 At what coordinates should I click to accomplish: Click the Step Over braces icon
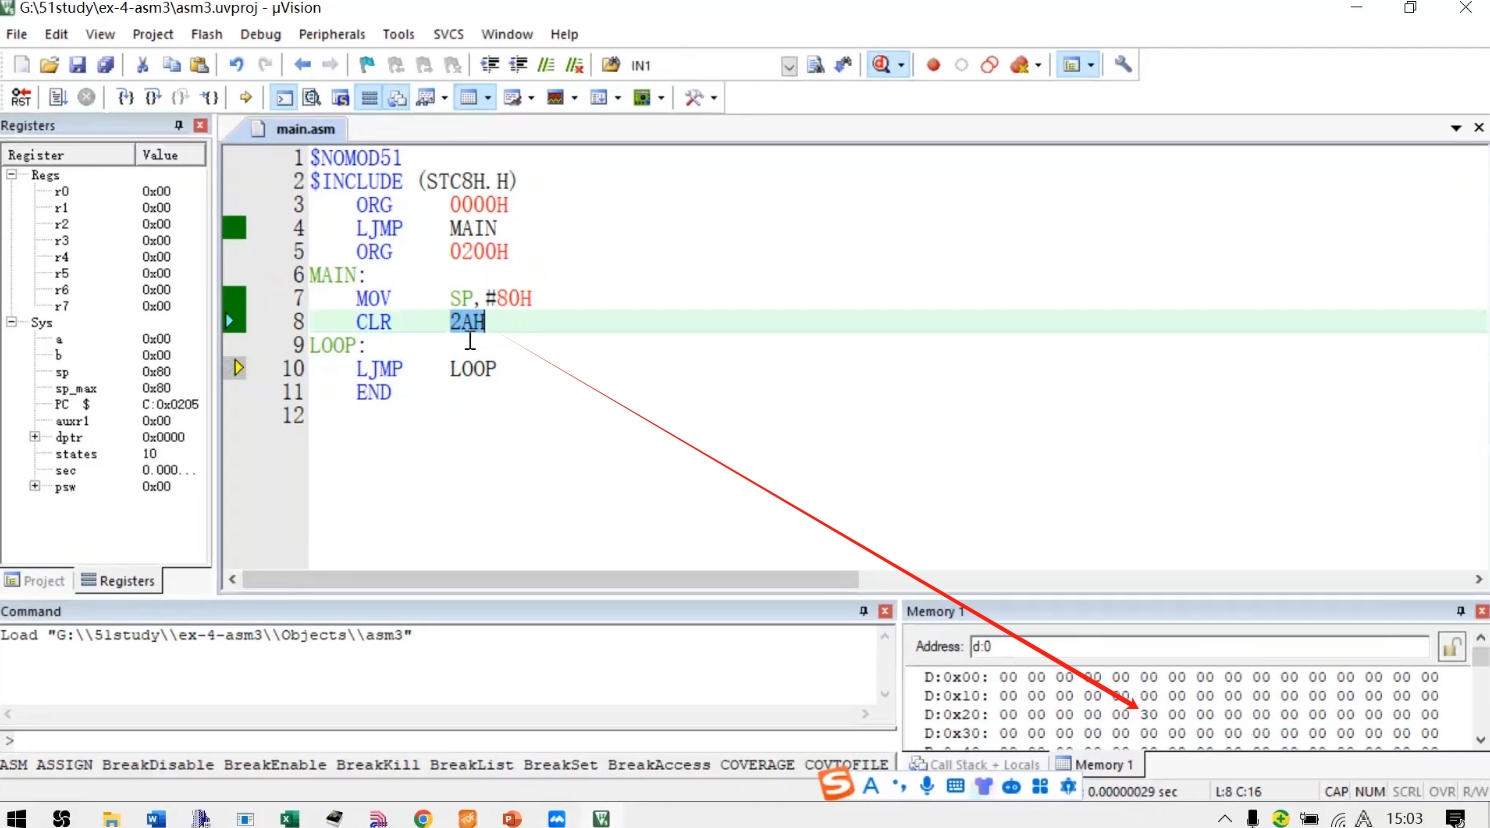(153, 97)
